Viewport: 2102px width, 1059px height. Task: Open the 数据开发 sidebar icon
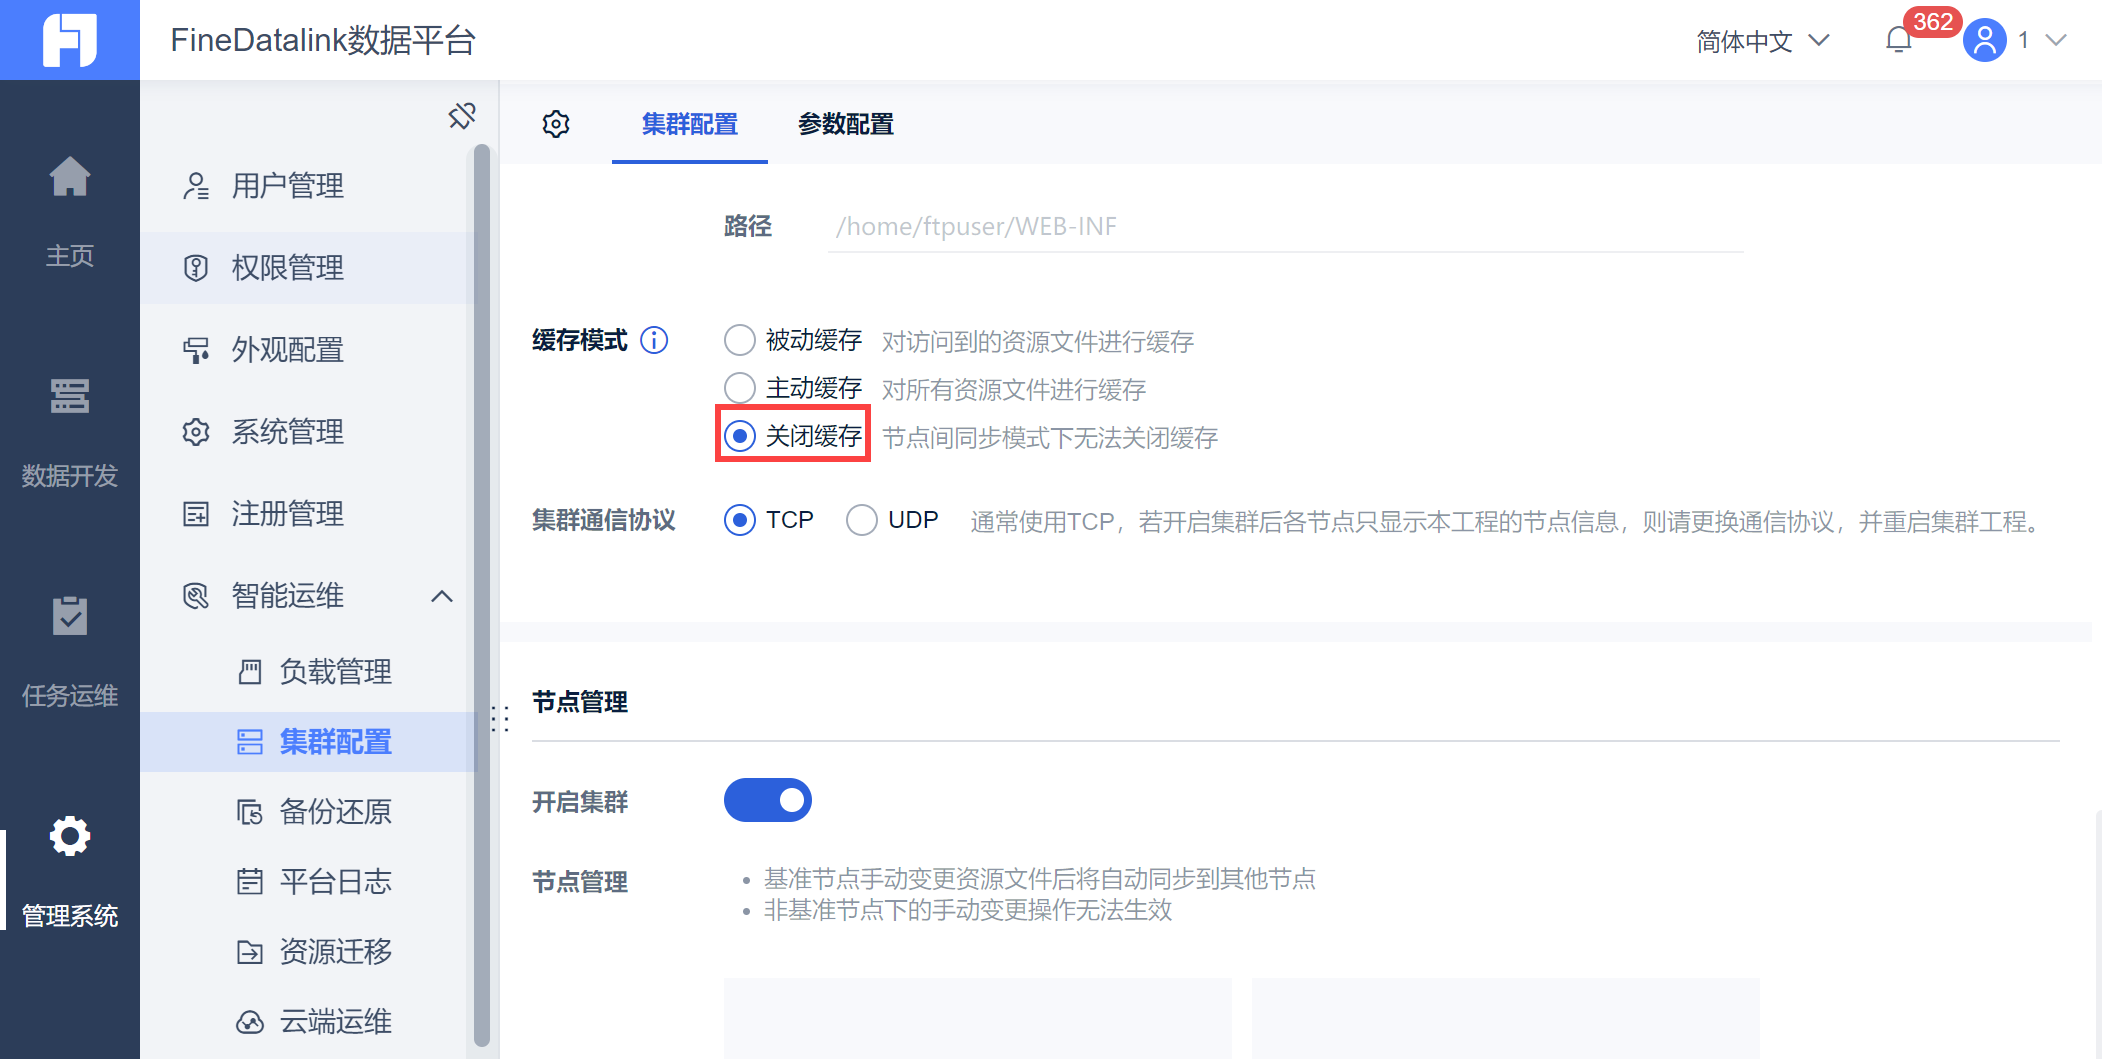coord(70,396)
